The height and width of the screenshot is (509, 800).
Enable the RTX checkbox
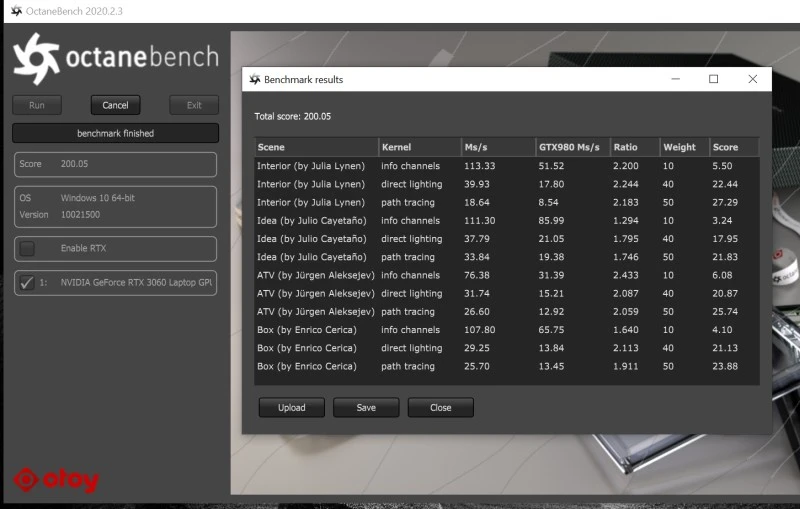click(x=27, y=248)
